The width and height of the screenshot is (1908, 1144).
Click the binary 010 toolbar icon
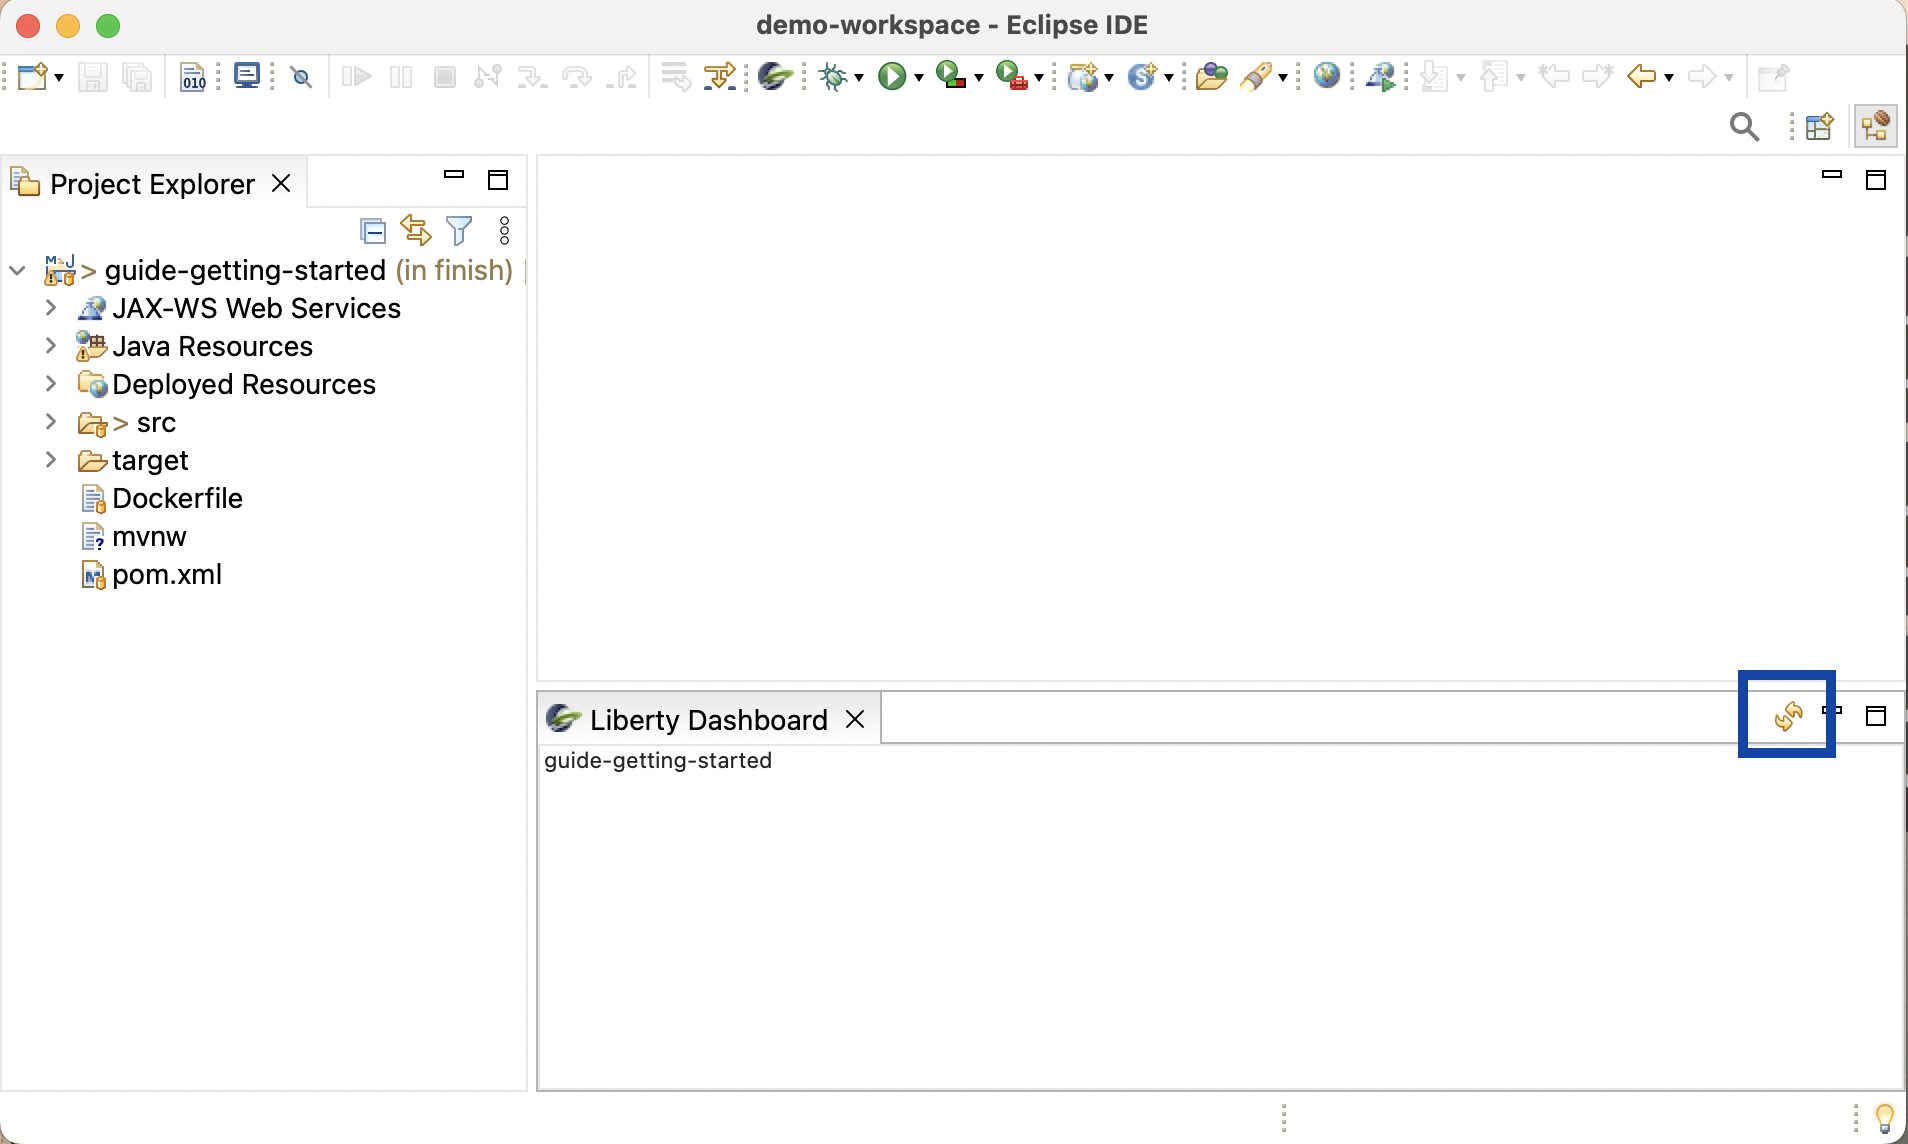pos(193,77)
